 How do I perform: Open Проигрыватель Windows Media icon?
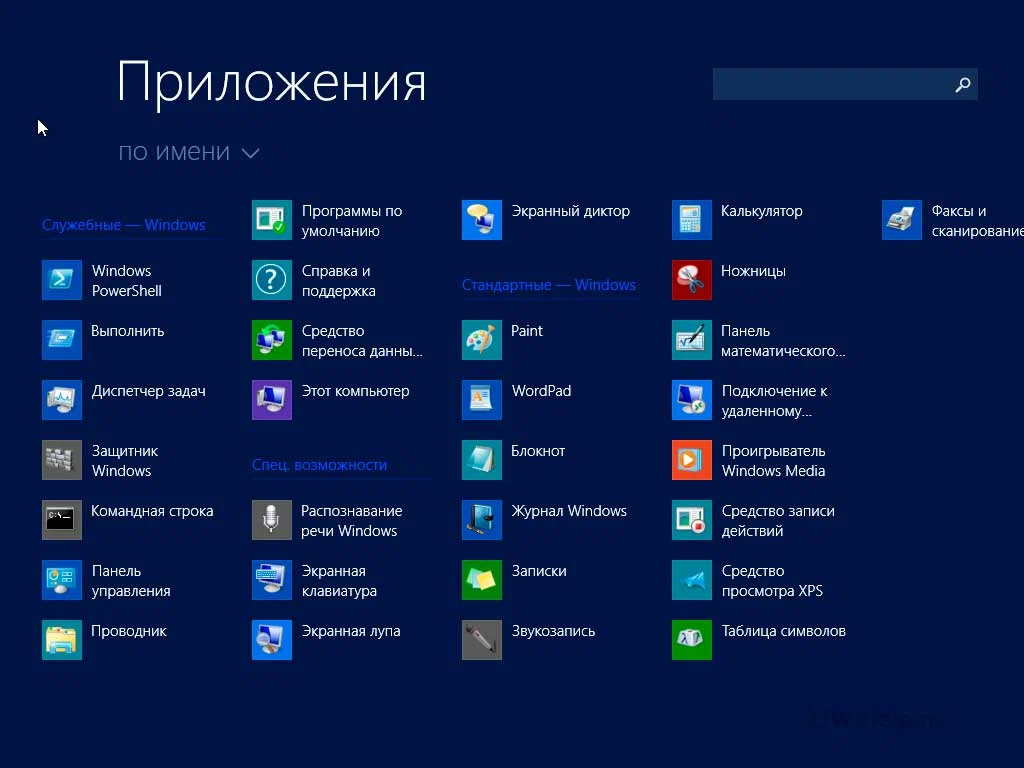point(692,460)
